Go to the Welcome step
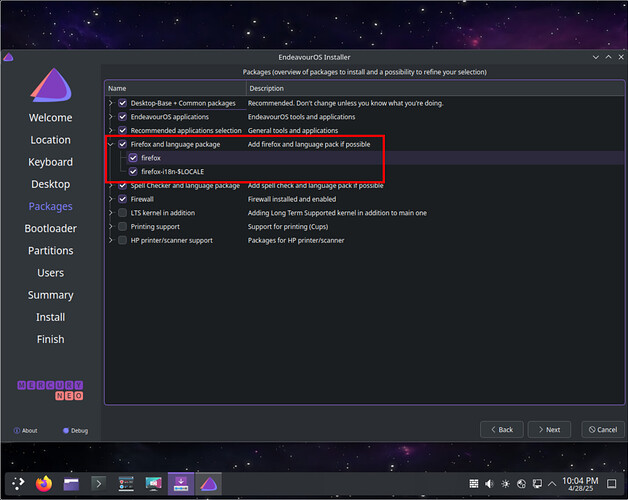This screenshot has height=500, width=628. tap(50, 118)
